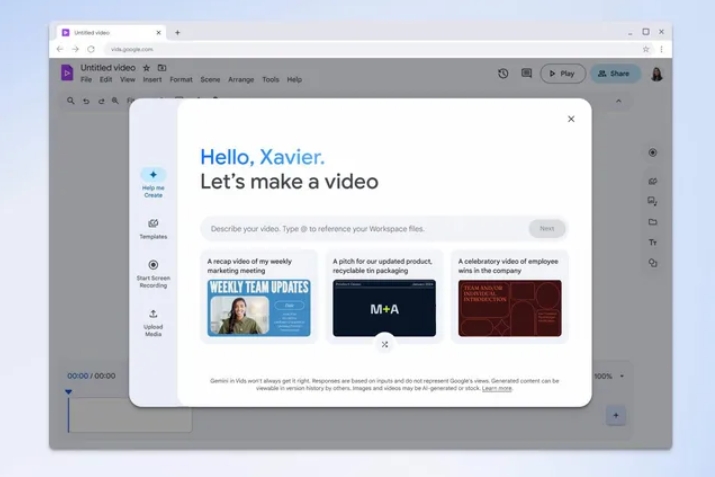715x477 pixels.
Task: Go back in the browser
Action: point(60,49)
